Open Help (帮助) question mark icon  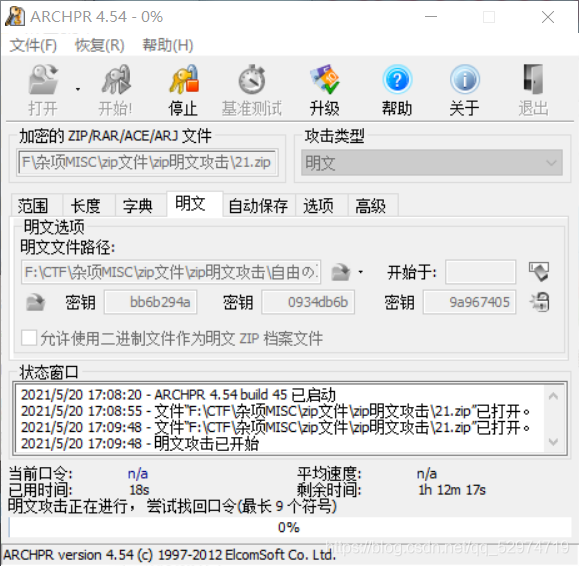click(x=397, y=79)
